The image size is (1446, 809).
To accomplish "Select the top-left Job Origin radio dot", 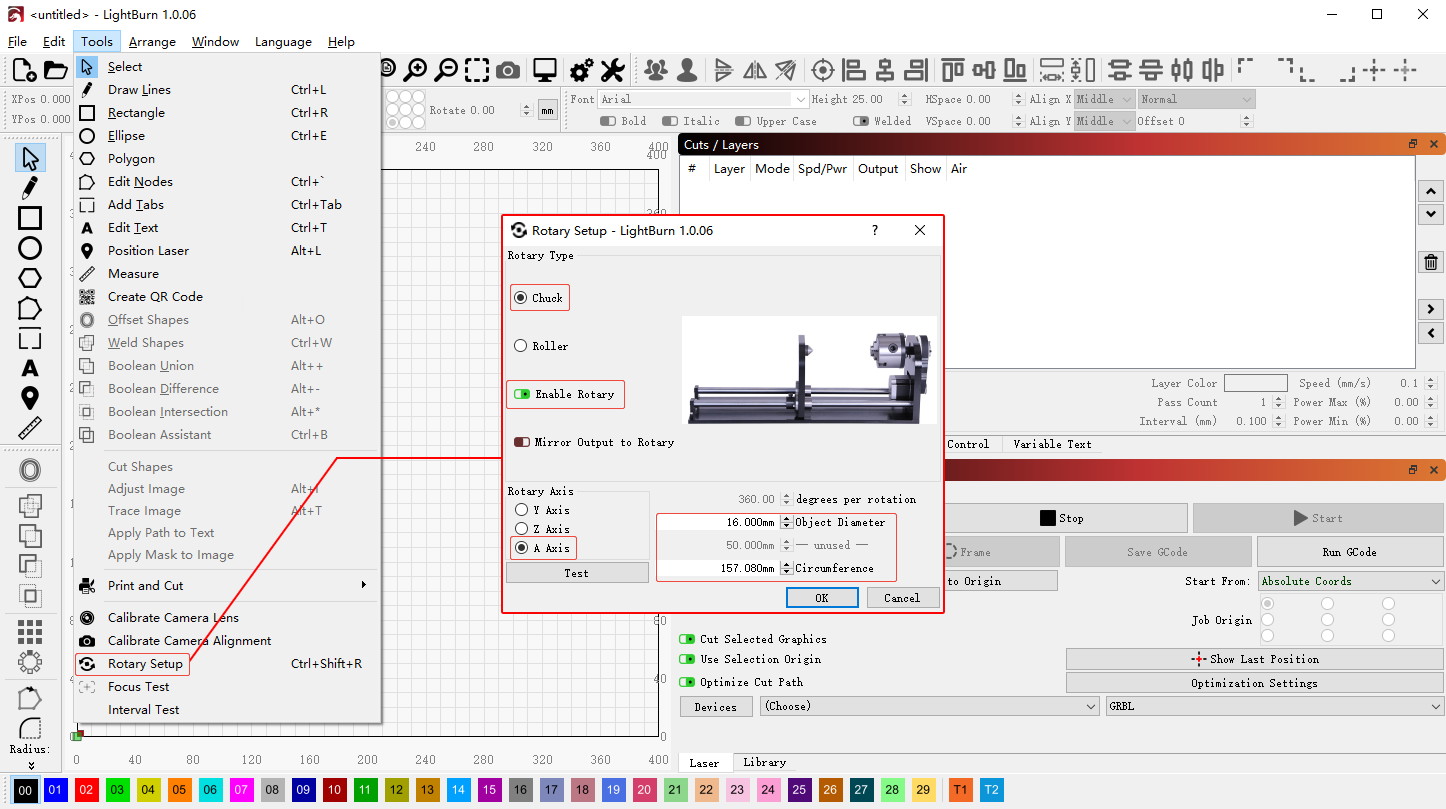I will 1268,604.
